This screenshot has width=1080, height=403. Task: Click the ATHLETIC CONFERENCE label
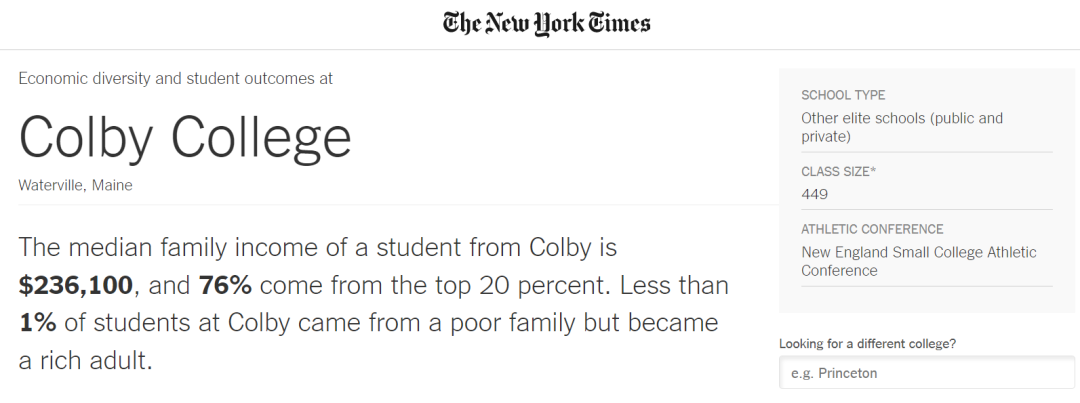point(872,229)
